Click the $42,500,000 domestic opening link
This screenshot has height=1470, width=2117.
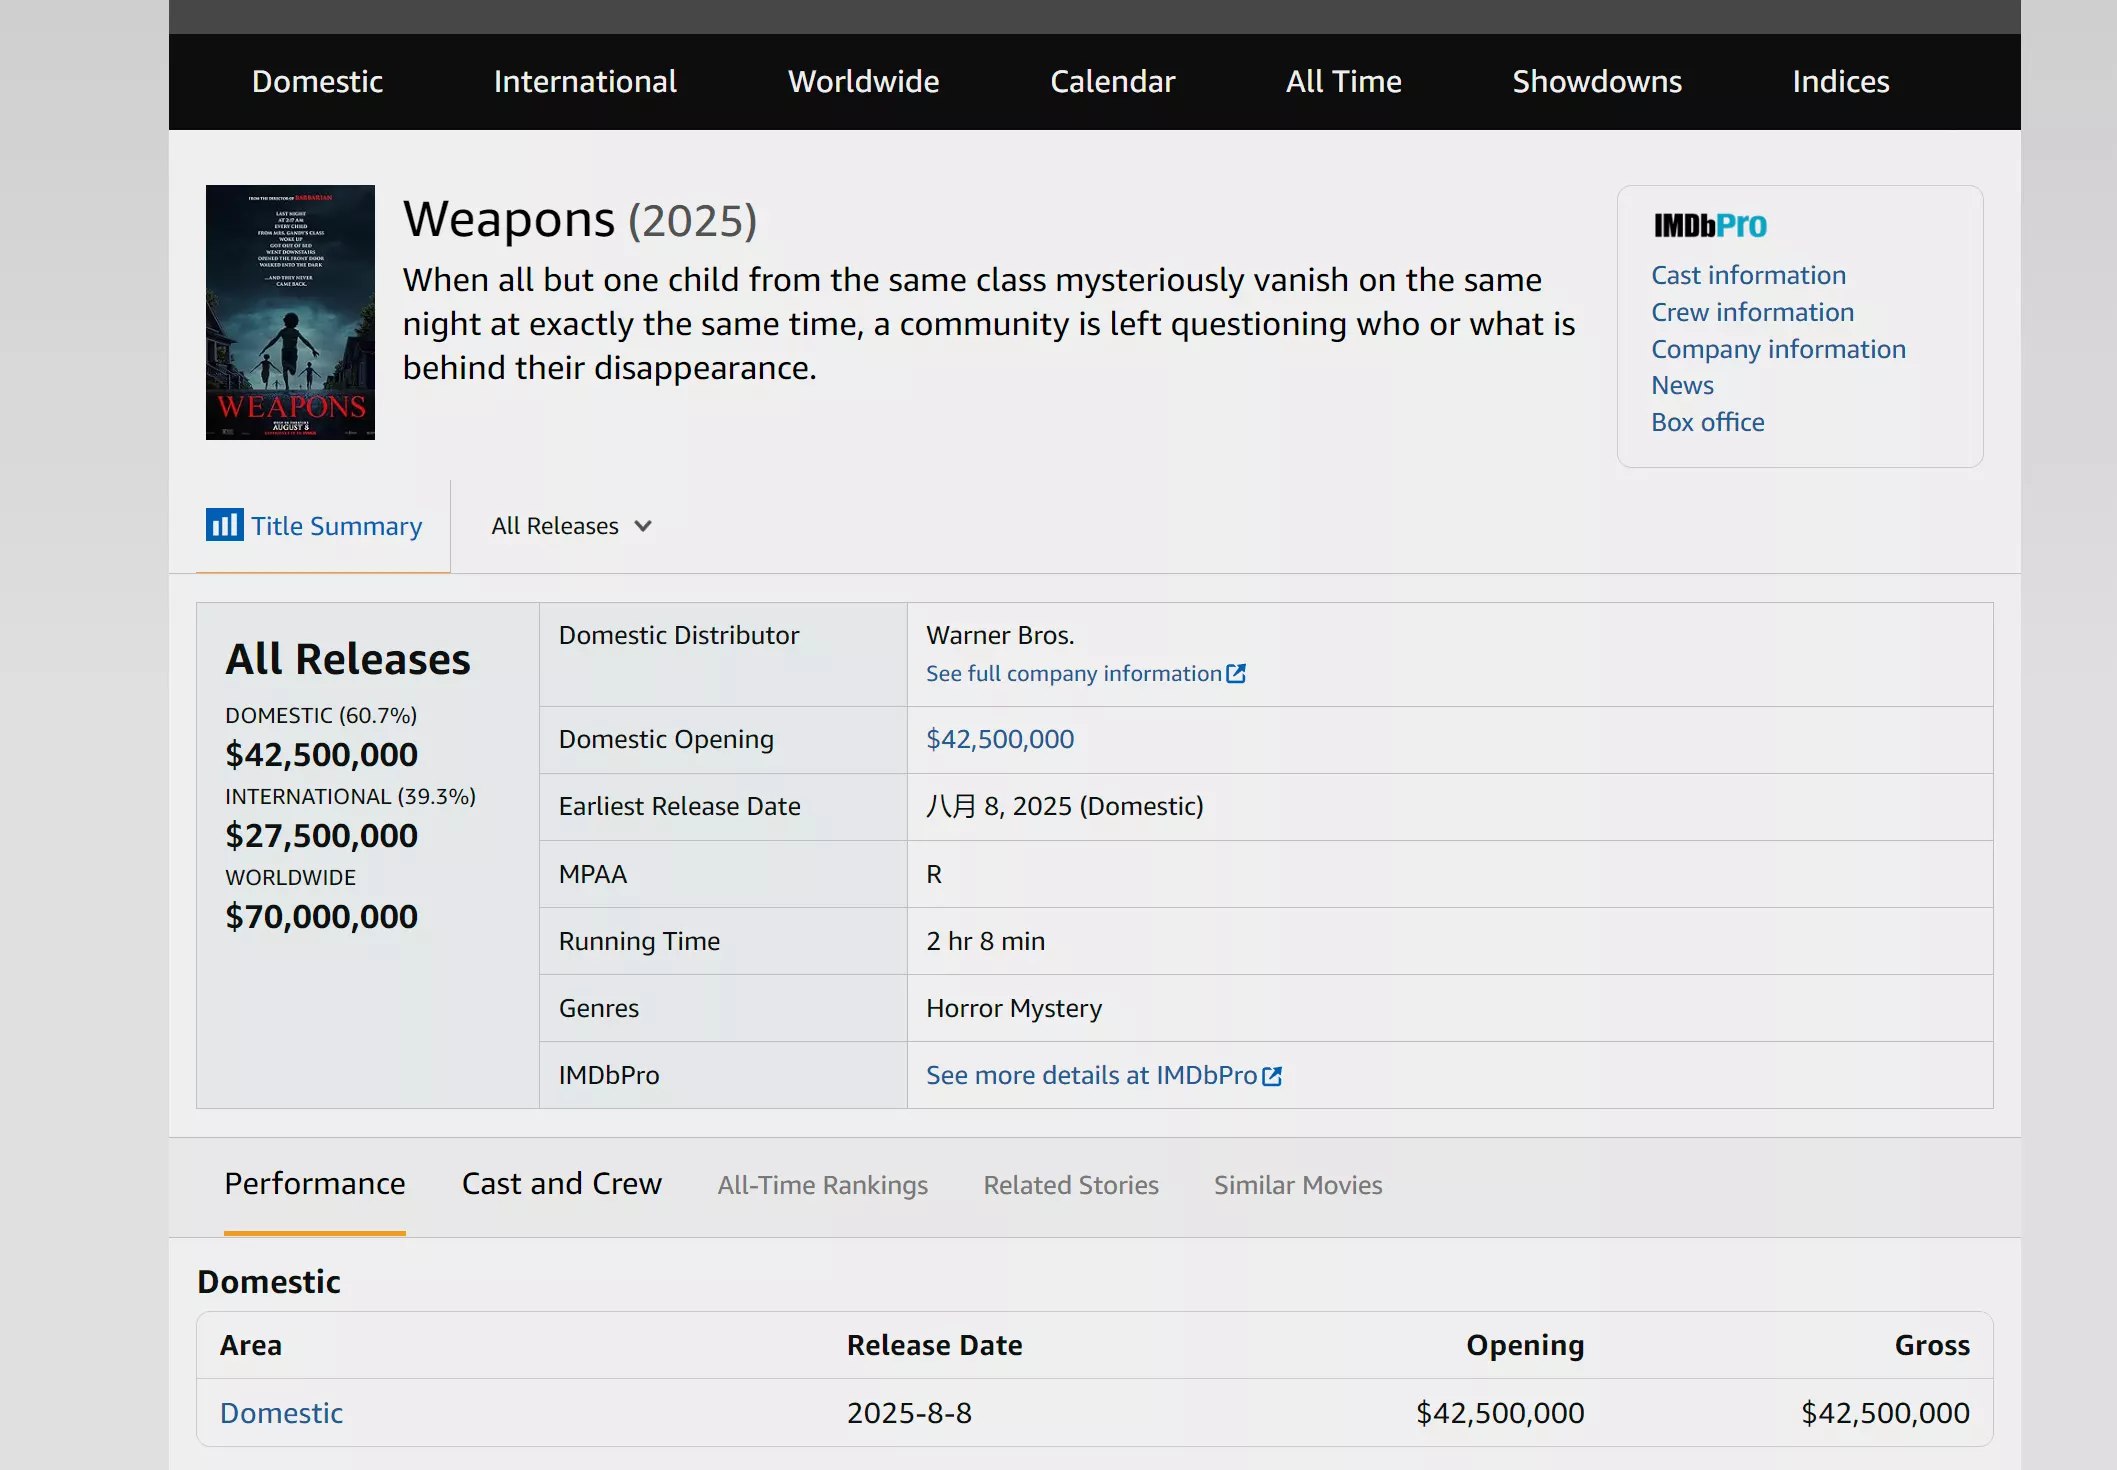(999, 739)
